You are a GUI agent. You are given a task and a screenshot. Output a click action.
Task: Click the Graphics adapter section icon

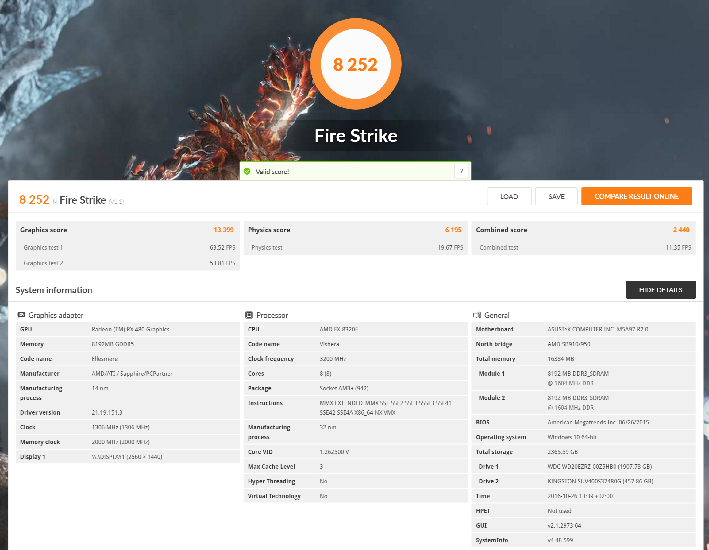[21, 315]
